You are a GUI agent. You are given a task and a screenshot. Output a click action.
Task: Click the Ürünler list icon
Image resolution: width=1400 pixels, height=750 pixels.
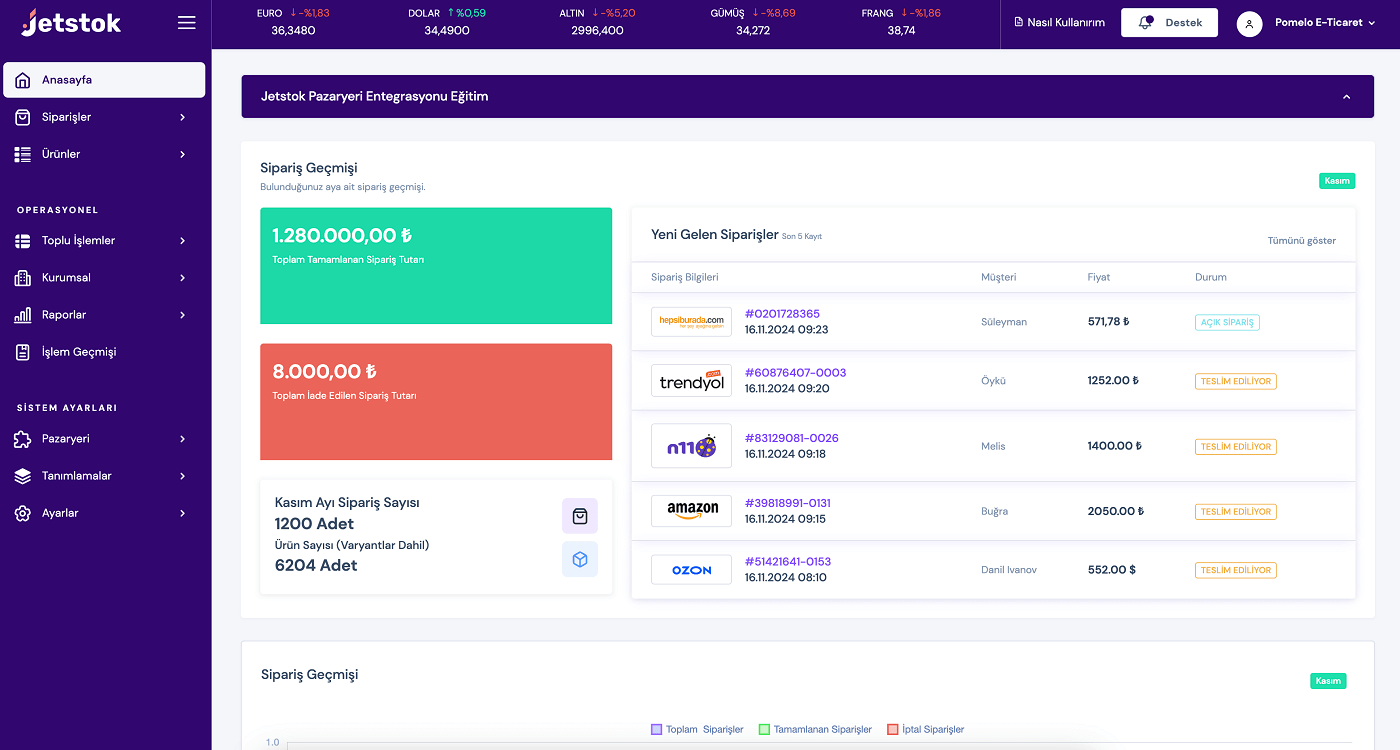(23, 154)
